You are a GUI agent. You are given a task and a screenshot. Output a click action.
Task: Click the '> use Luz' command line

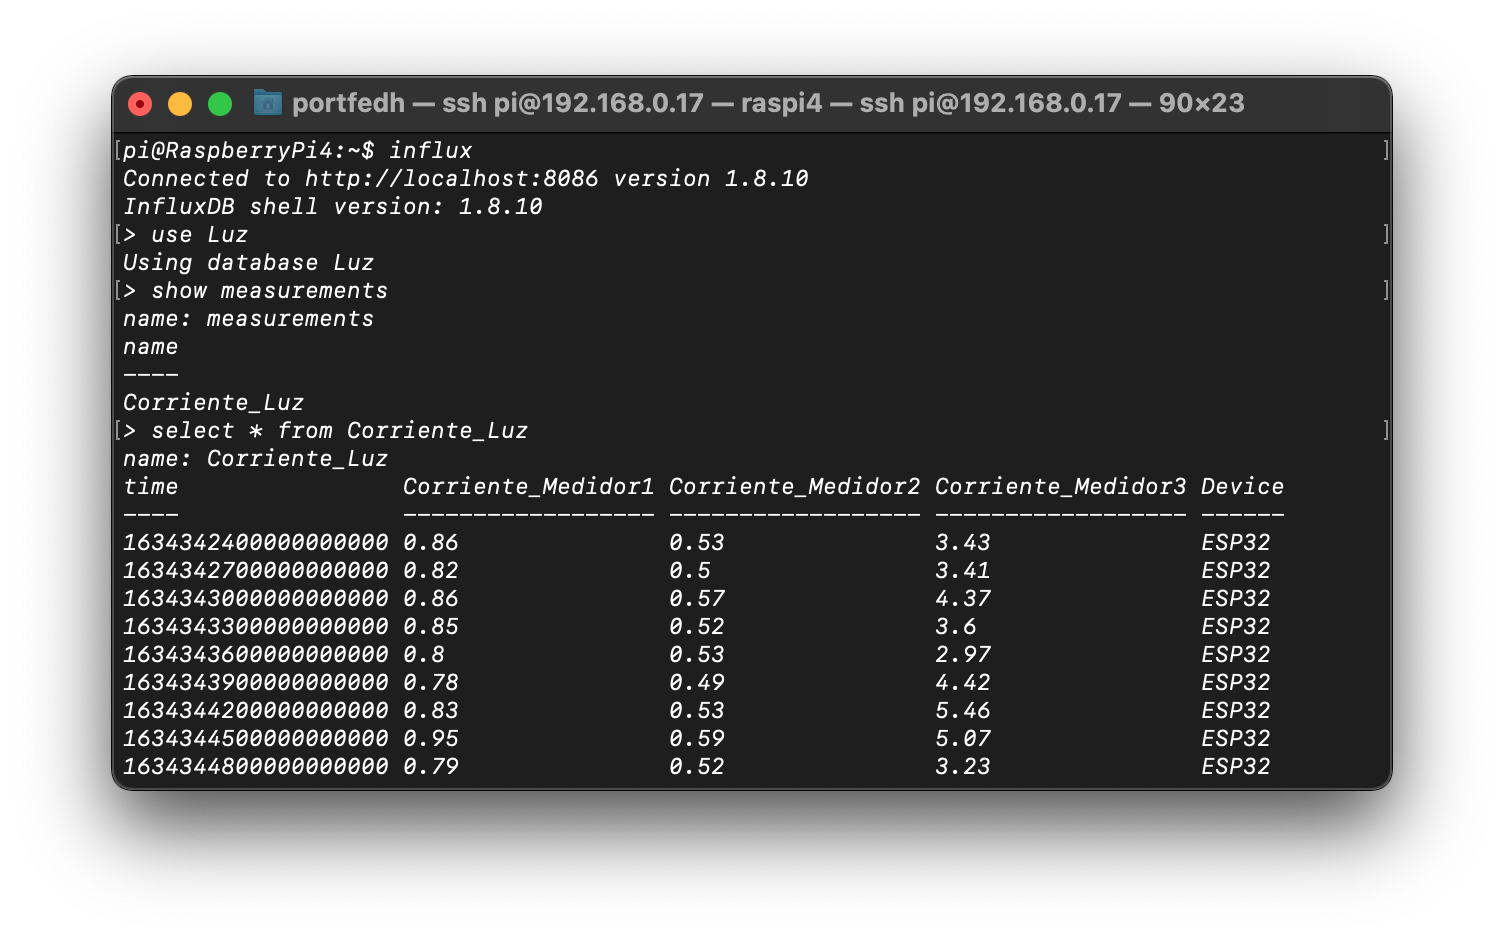pyautogui.click(x=185, y=234)
